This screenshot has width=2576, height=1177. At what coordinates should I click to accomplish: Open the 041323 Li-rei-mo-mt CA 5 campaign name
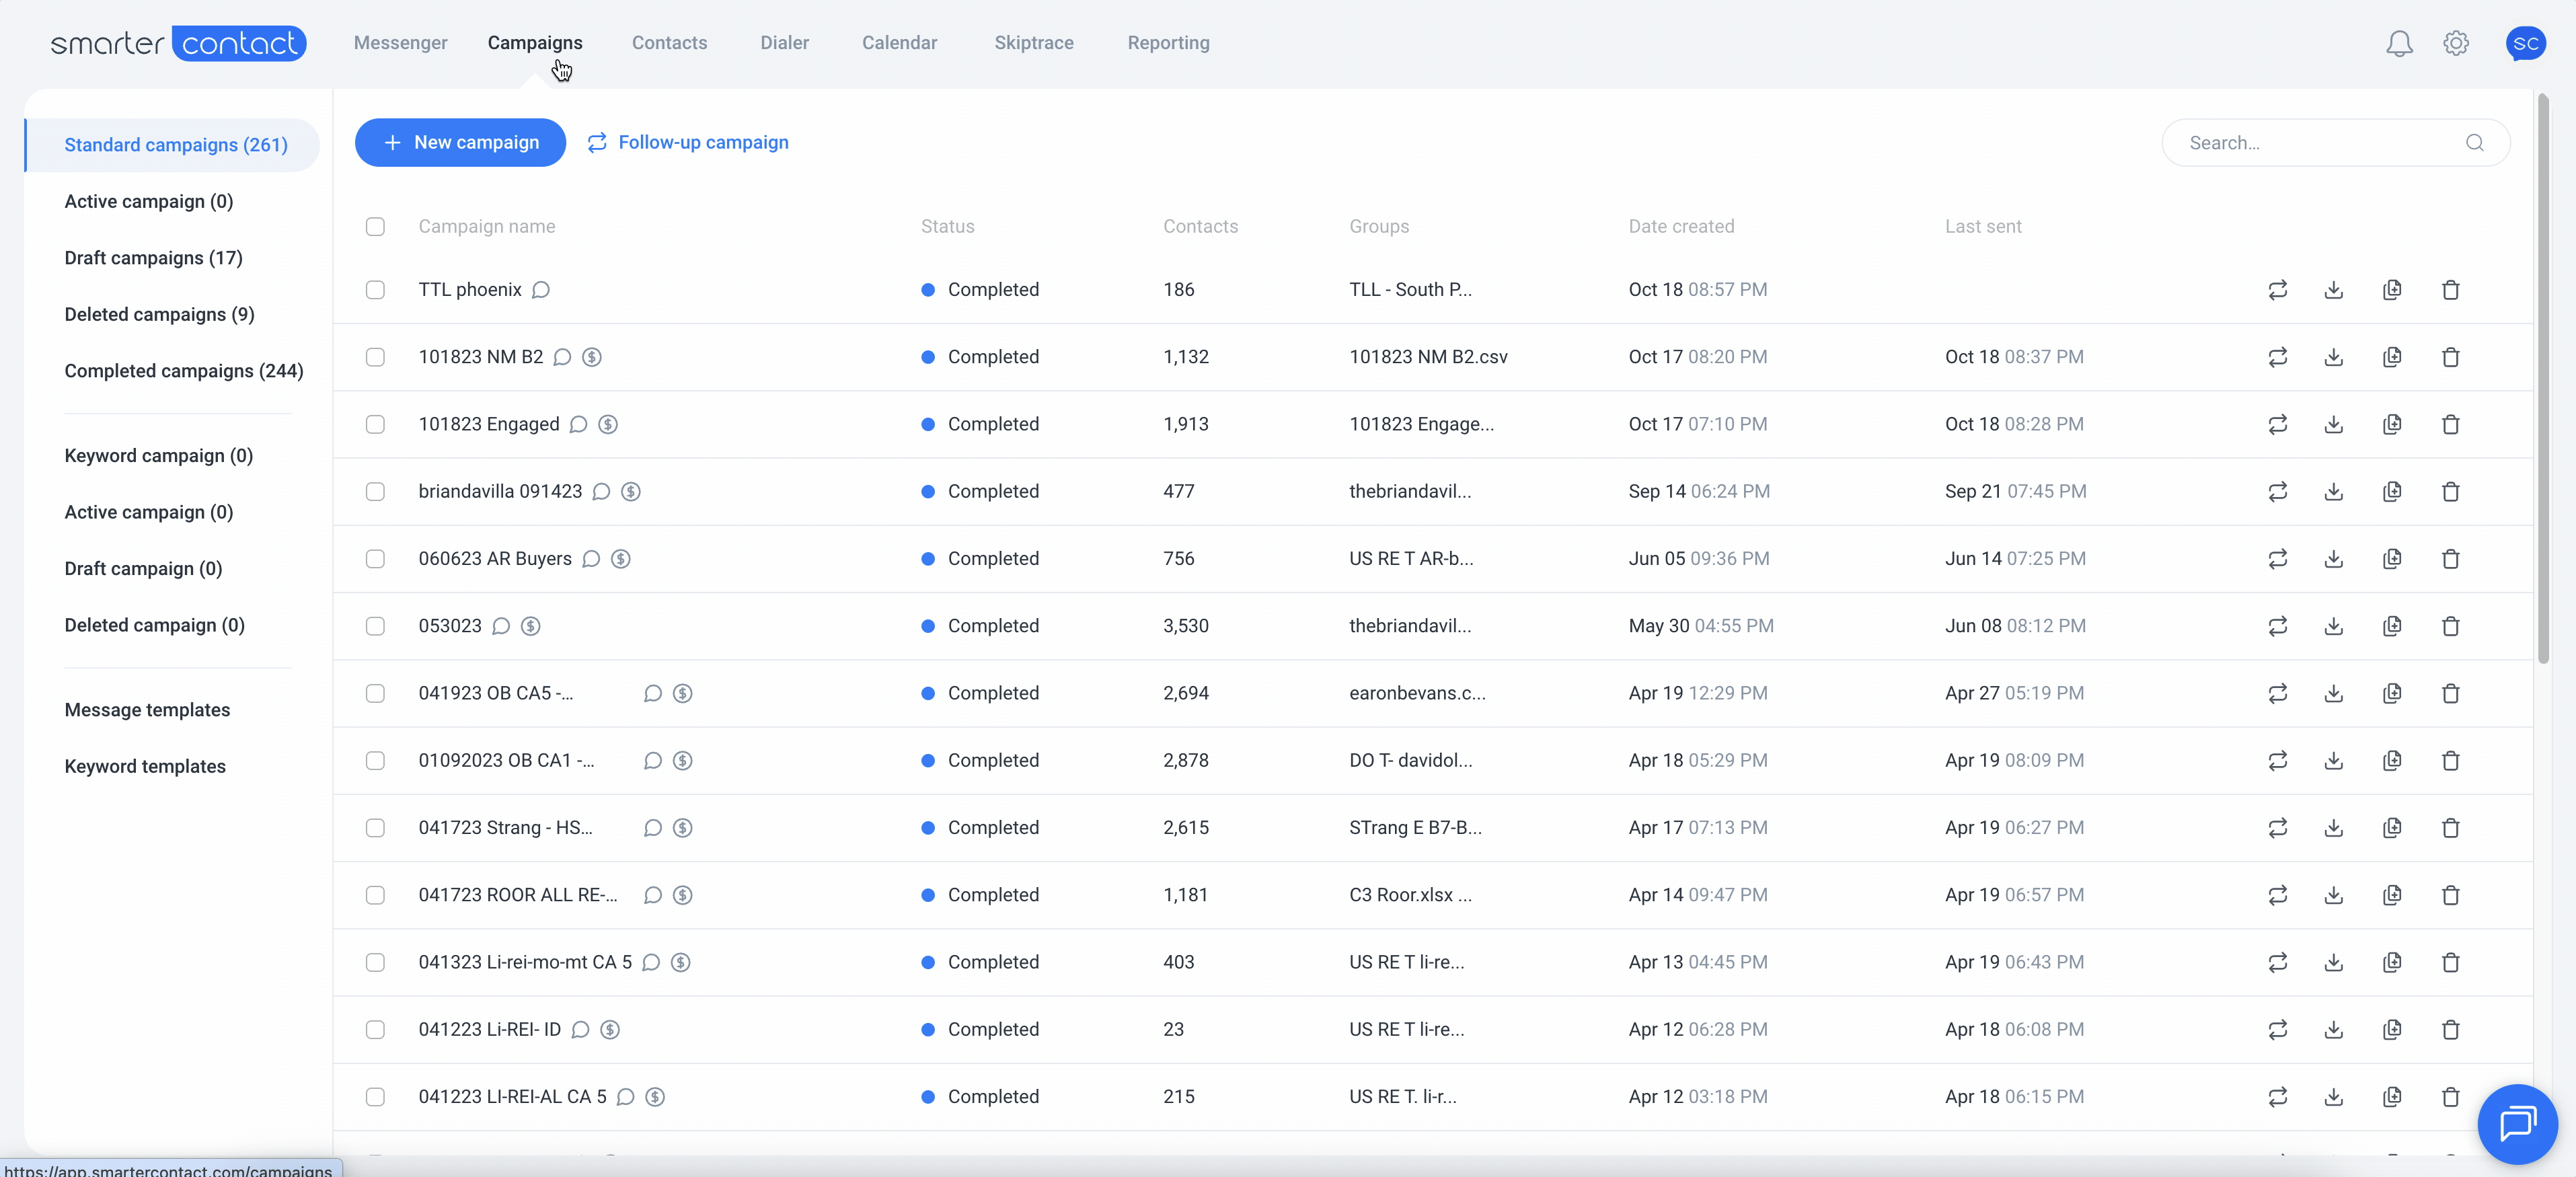(x=524, y=962)
